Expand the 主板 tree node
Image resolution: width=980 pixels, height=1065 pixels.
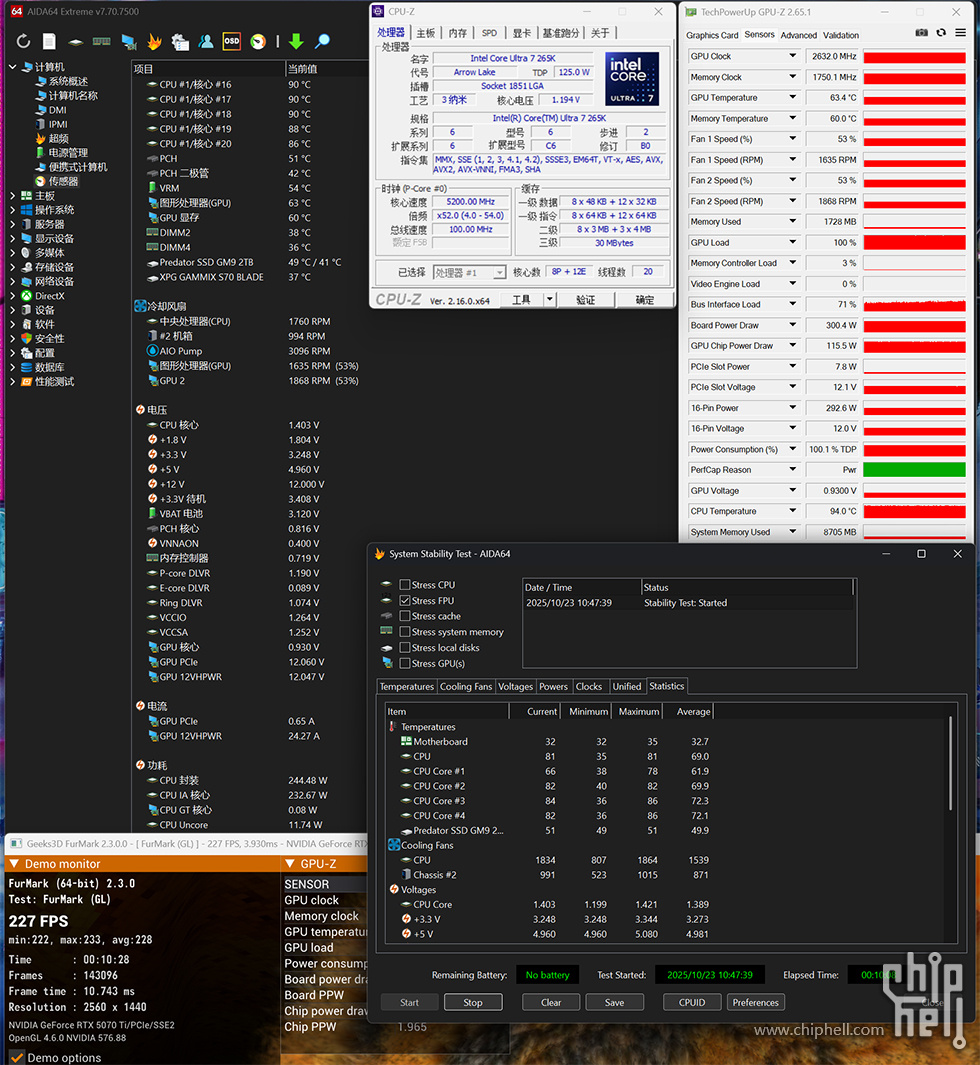[13, 196]
